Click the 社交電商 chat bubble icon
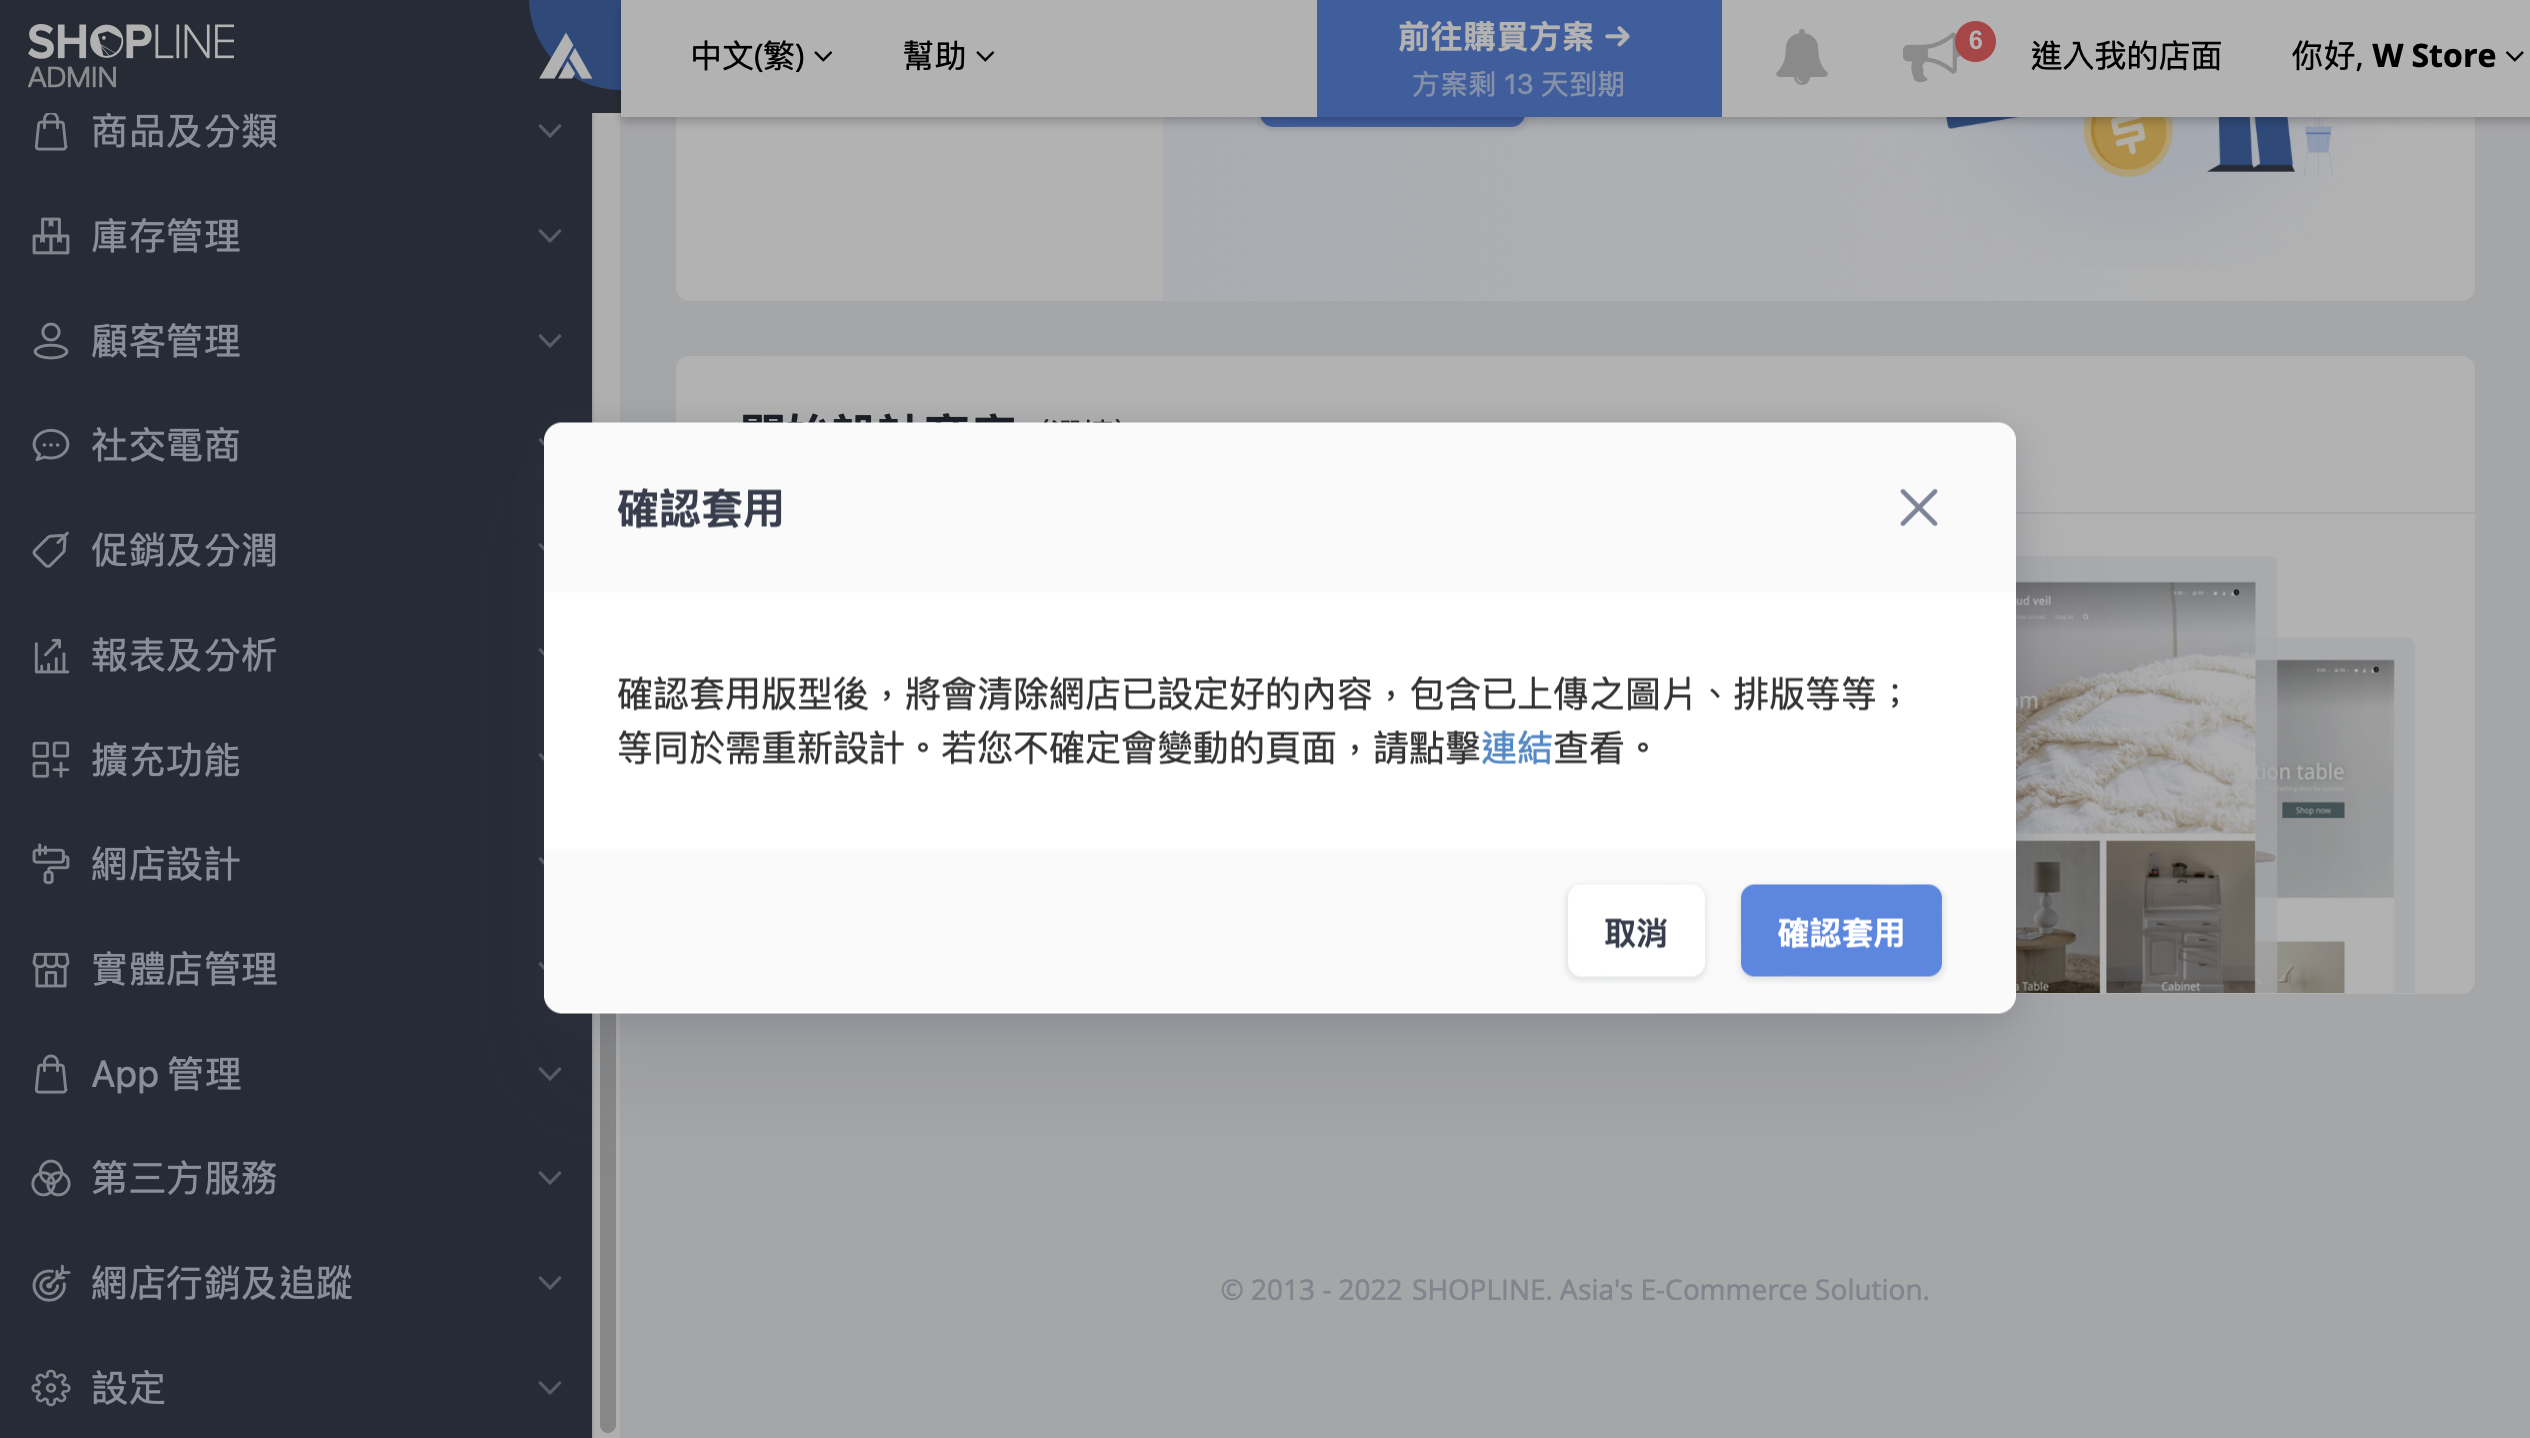Image resolution: width=2530 pixels, height=1438 pixels. click(50, 446)
